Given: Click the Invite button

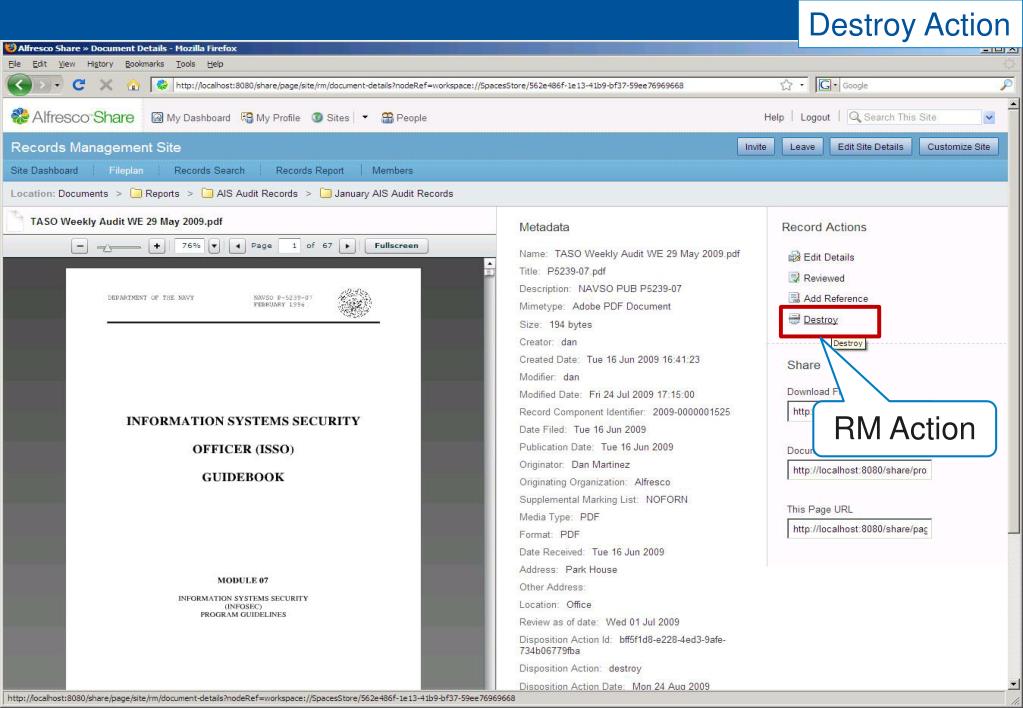Looking at the screenshot, I should [756, 147].
